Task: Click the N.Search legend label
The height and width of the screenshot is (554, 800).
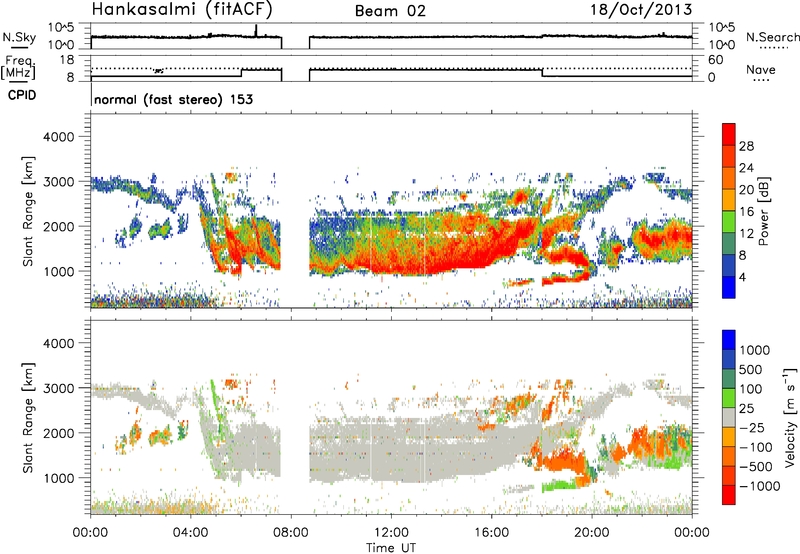Action: tap(773, 37)
